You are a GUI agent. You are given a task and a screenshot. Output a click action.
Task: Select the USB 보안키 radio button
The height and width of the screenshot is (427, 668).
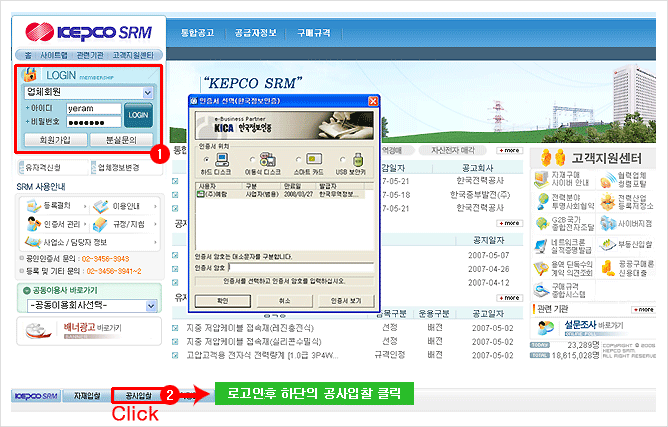pos(343,159)
